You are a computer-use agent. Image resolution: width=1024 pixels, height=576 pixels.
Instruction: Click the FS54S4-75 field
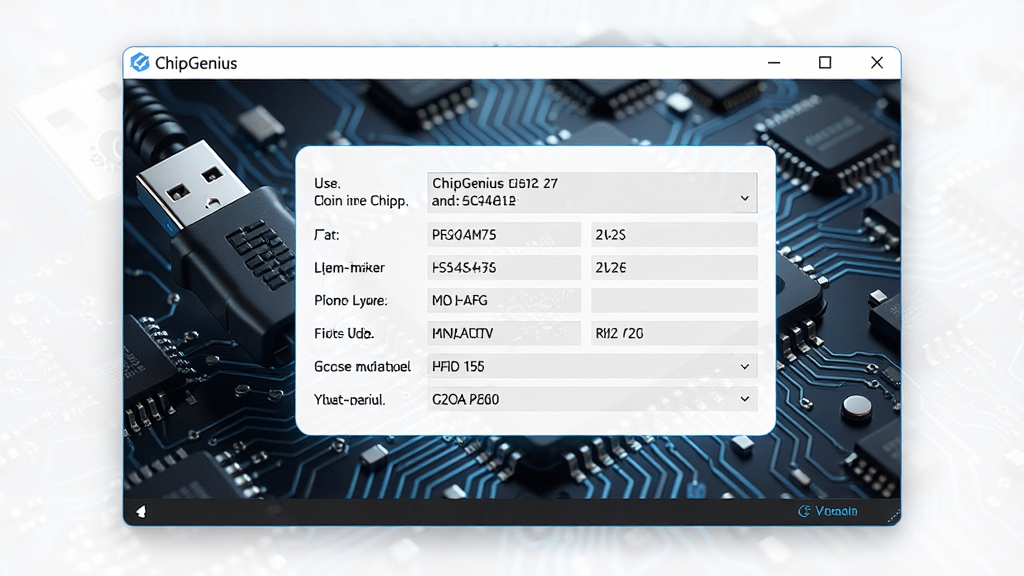504,268
